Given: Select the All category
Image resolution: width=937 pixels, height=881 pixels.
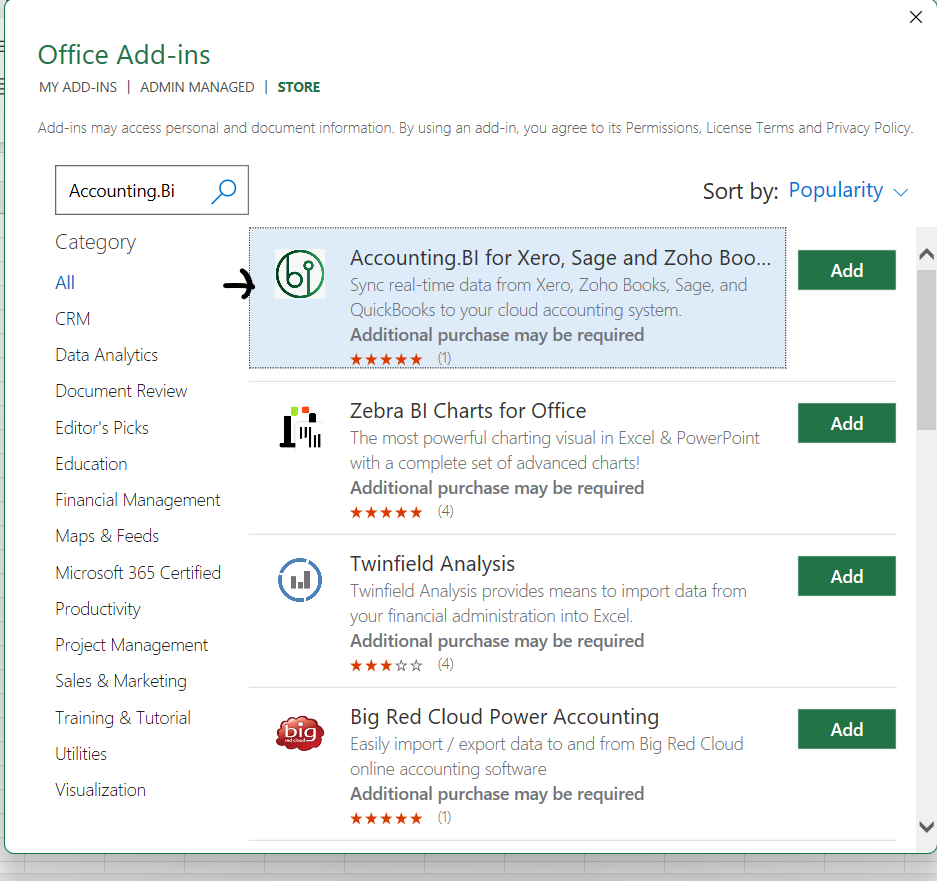Looking at the screenshot, I should click(65, 282).
